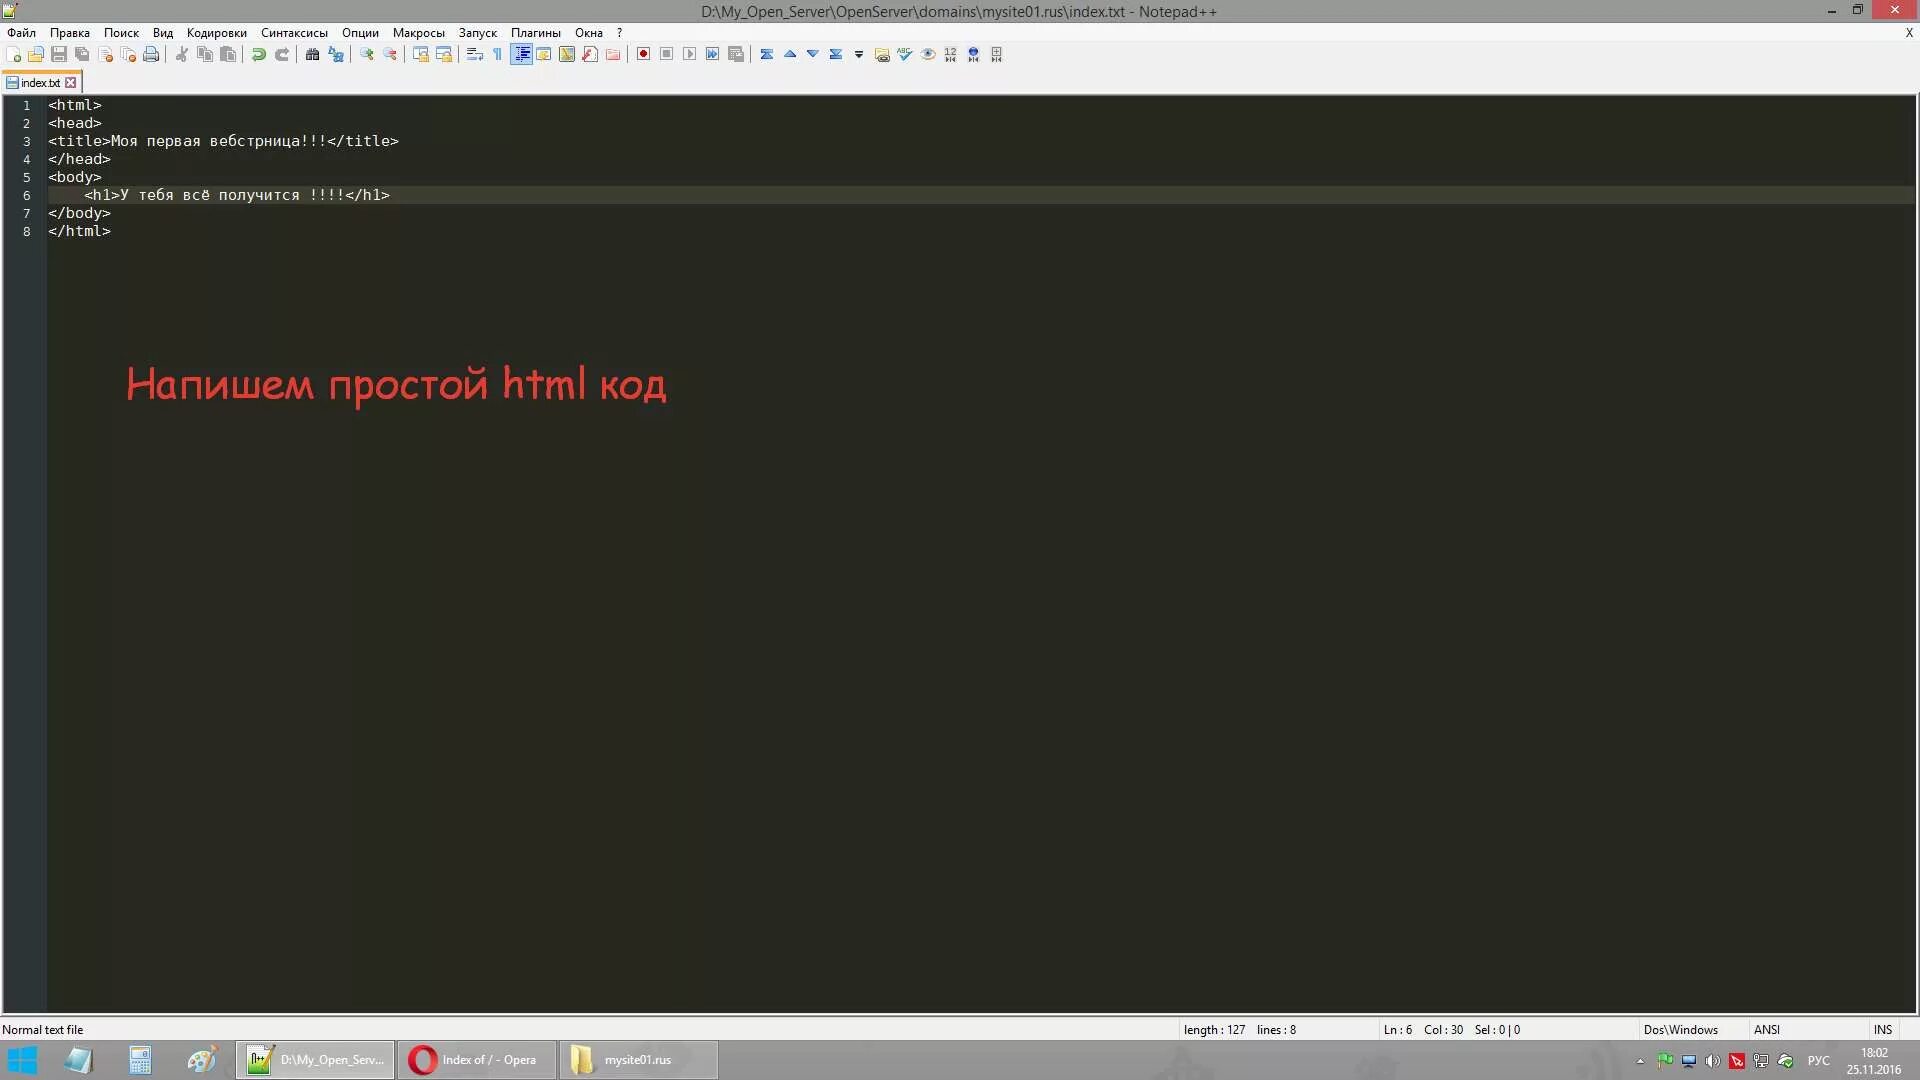Image resolution: width=1920 pixels, height=1080 pixels.
Task: Save the file with the floppy disk icon
Action: tap(59, 54)
